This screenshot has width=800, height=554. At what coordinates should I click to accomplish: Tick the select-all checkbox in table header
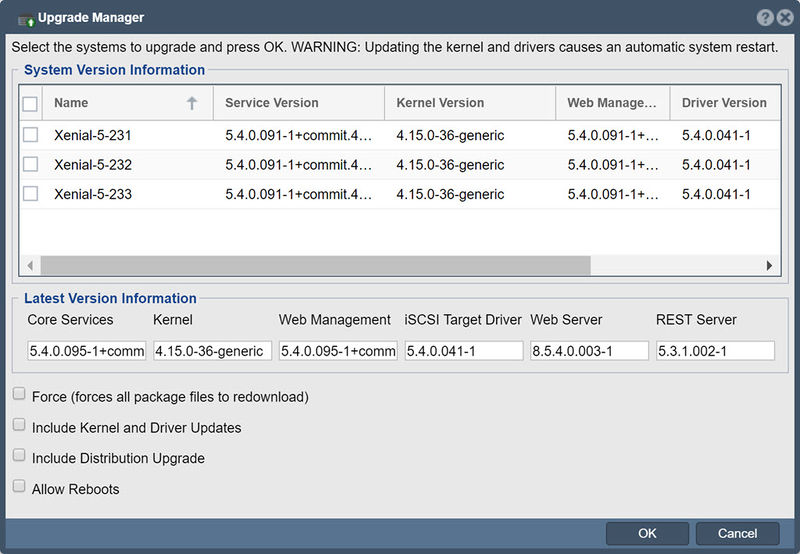30,104
